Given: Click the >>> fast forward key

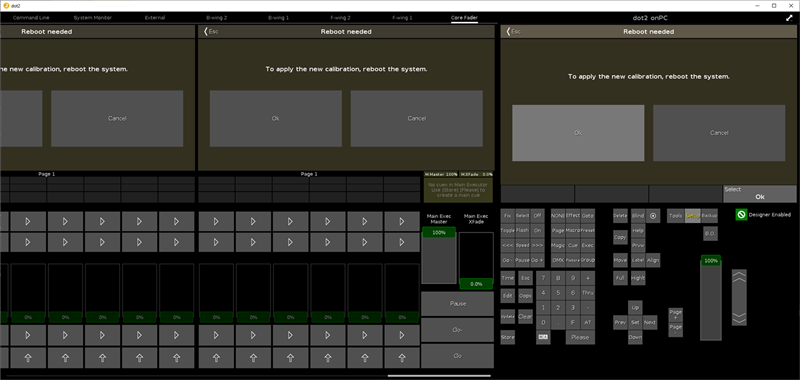Looking at the screenshot, I should (537, 245).
